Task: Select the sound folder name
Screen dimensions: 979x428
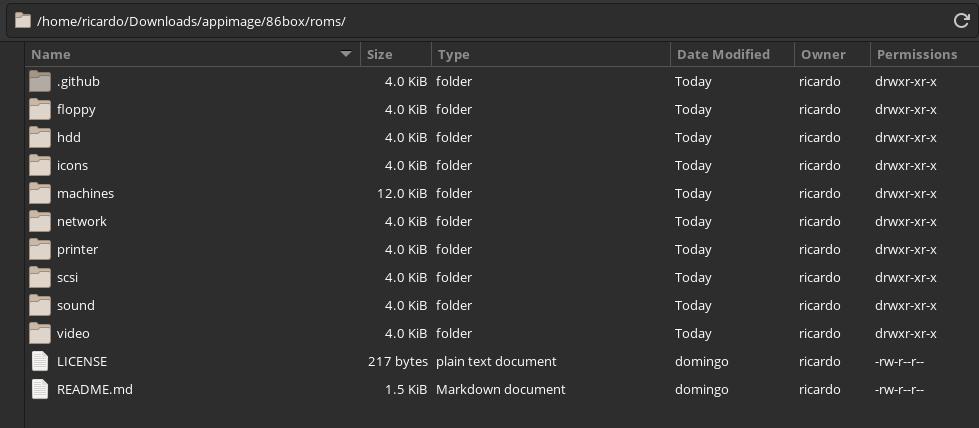Action: pos(76,306)
